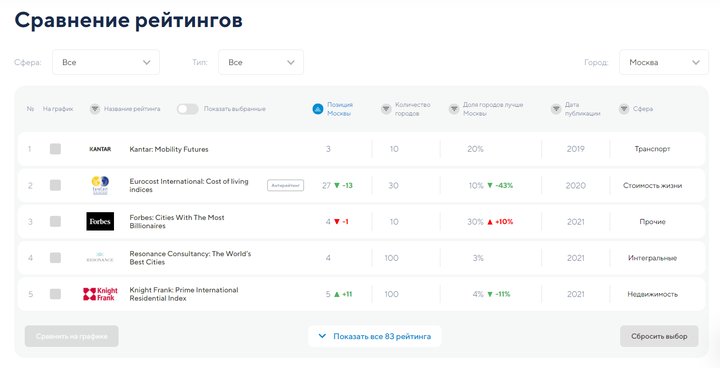Open the Тип dropdown
Image resolution: width=720 pixels, height=368 pixels.
pos(261,62)
